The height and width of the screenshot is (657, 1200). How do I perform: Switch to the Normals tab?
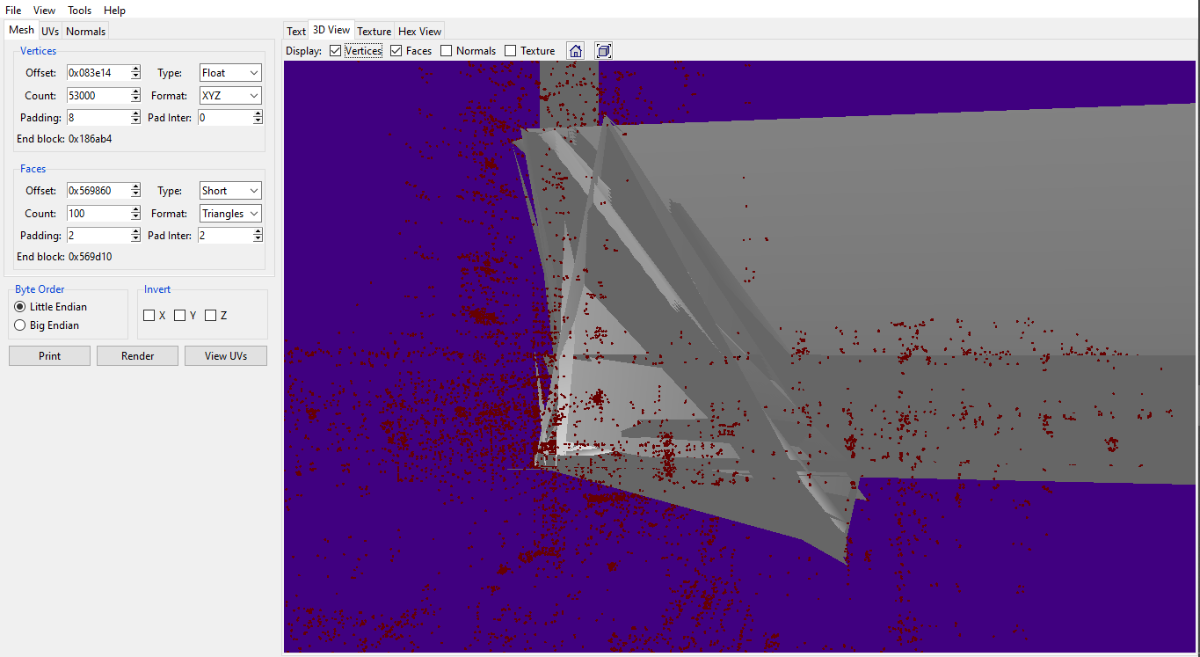tap(86, 31)
